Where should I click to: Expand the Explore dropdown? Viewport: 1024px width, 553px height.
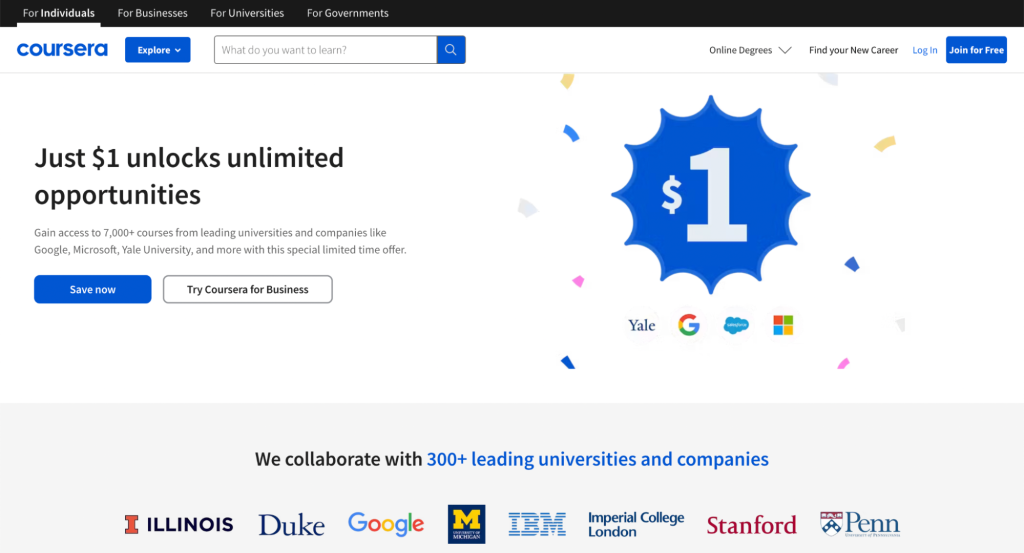pos(158,50)
